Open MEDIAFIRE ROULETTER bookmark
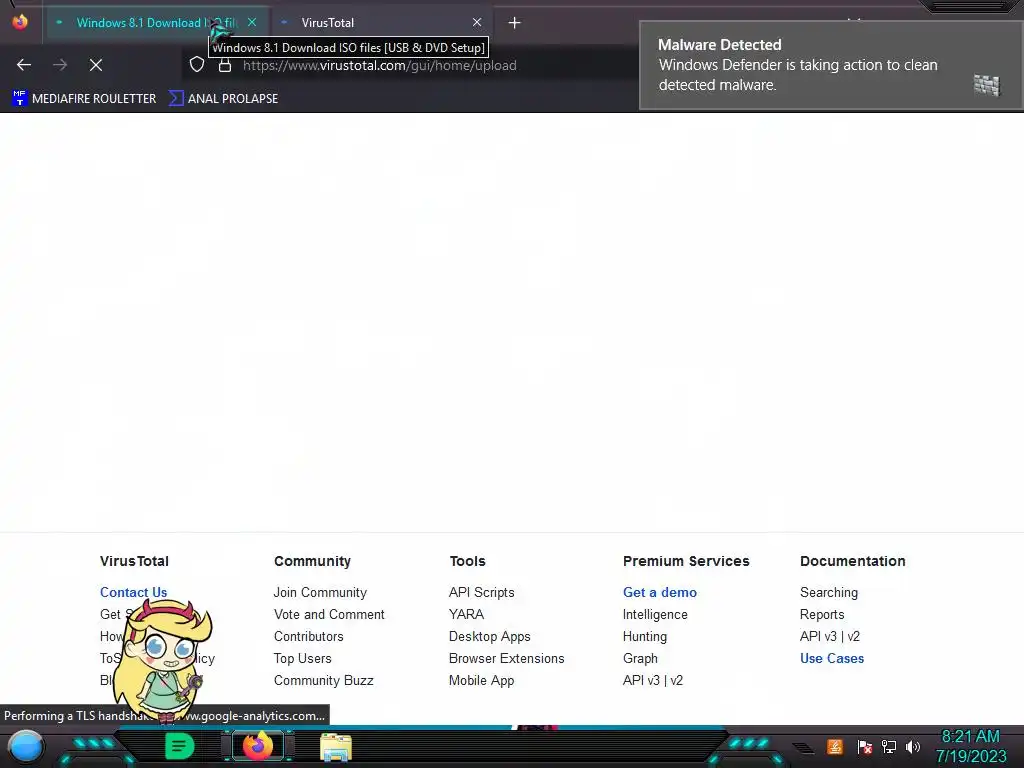 [x=84, y=99]
